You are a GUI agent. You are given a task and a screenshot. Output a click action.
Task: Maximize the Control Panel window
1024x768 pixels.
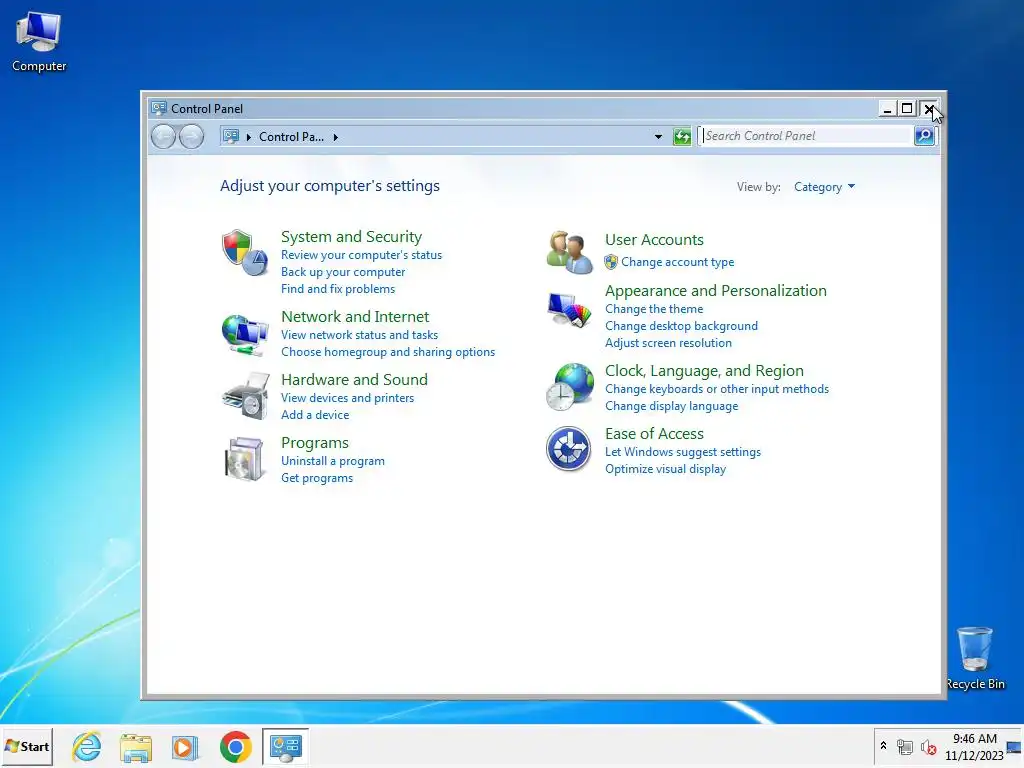[907, 108]
